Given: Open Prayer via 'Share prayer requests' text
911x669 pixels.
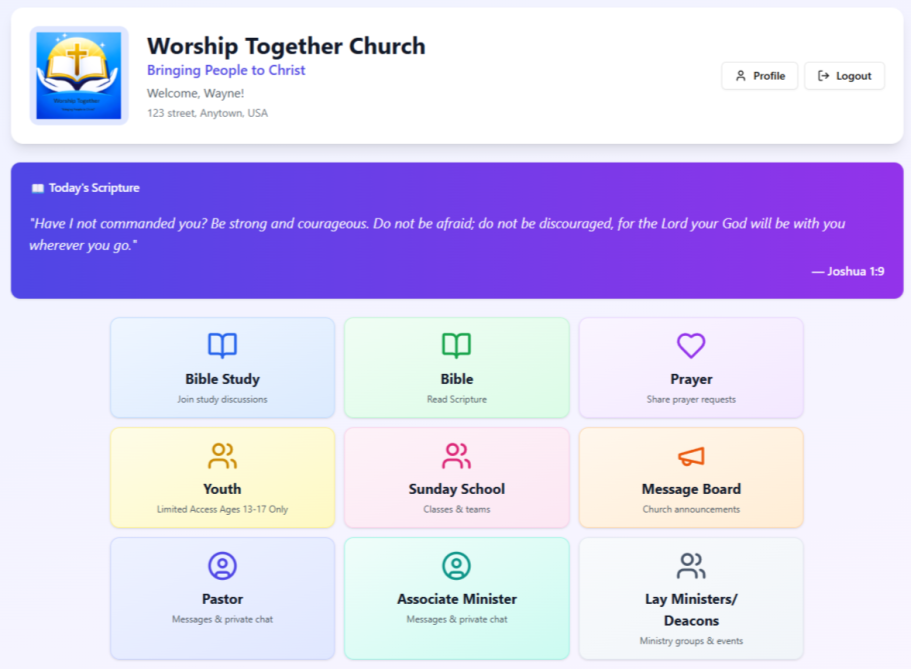Looking at the screenshot, I should [691, 399].
